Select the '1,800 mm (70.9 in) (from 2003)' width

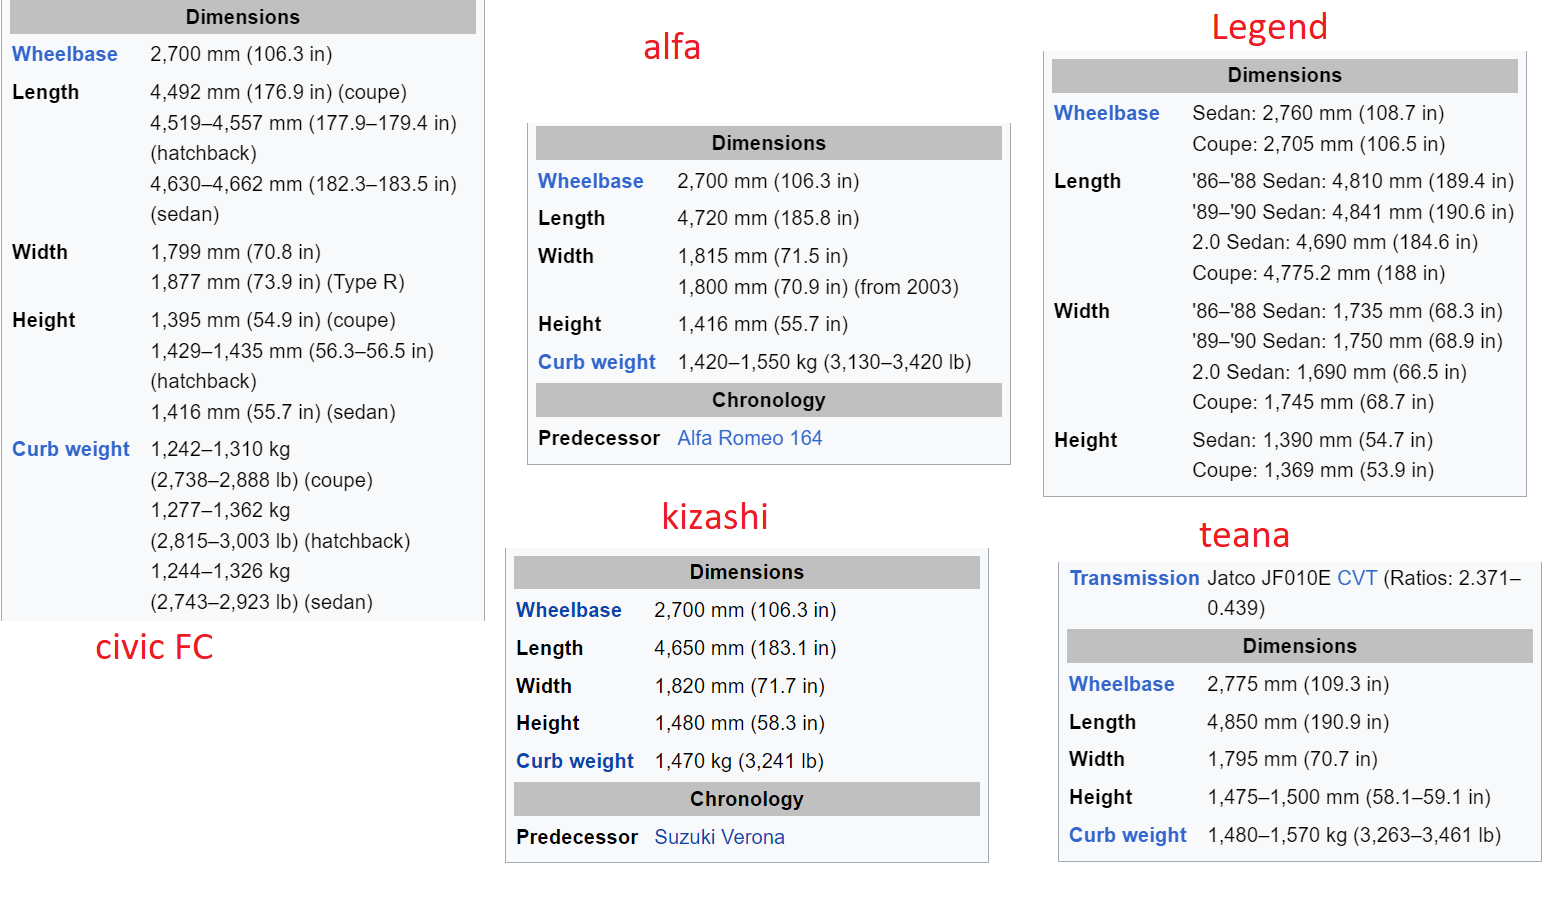(x=818, y=287)
